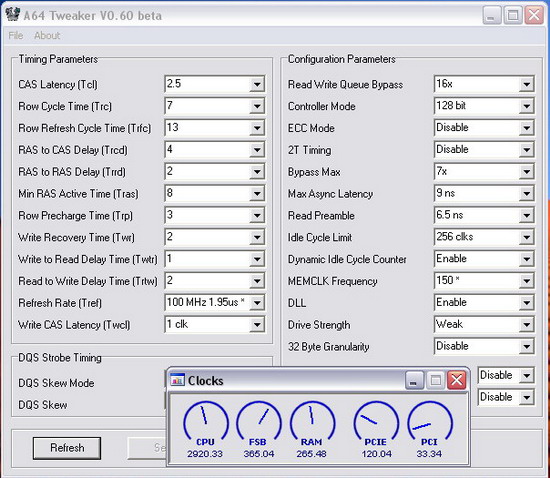550x478 pixels.
Task: Open lower Disable dropdown beside Clocks window
Action: pos(526,397)
